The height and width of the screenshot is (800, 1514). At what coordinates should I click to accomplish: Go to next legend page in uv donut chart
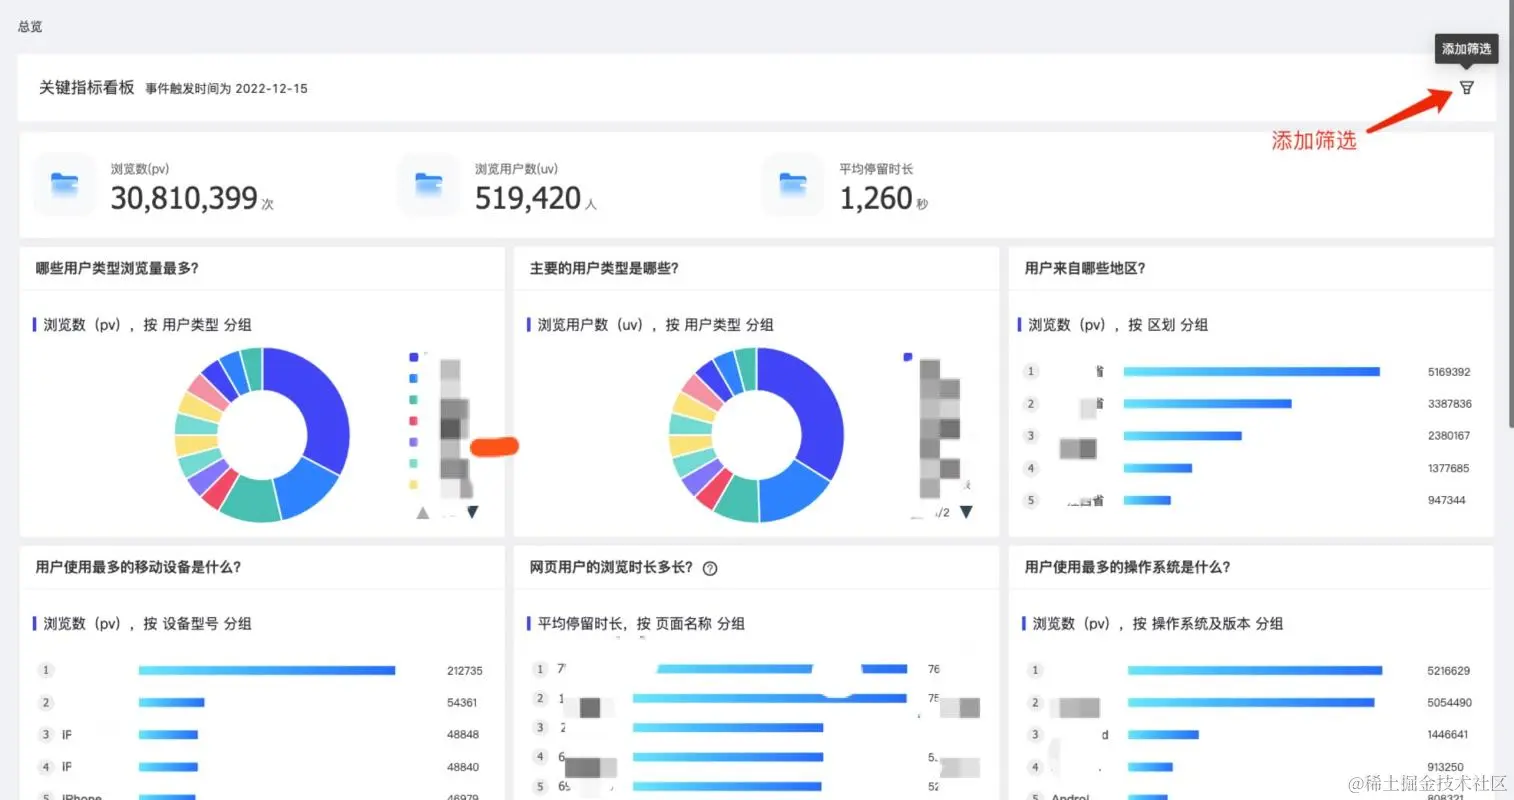point(966,512)
